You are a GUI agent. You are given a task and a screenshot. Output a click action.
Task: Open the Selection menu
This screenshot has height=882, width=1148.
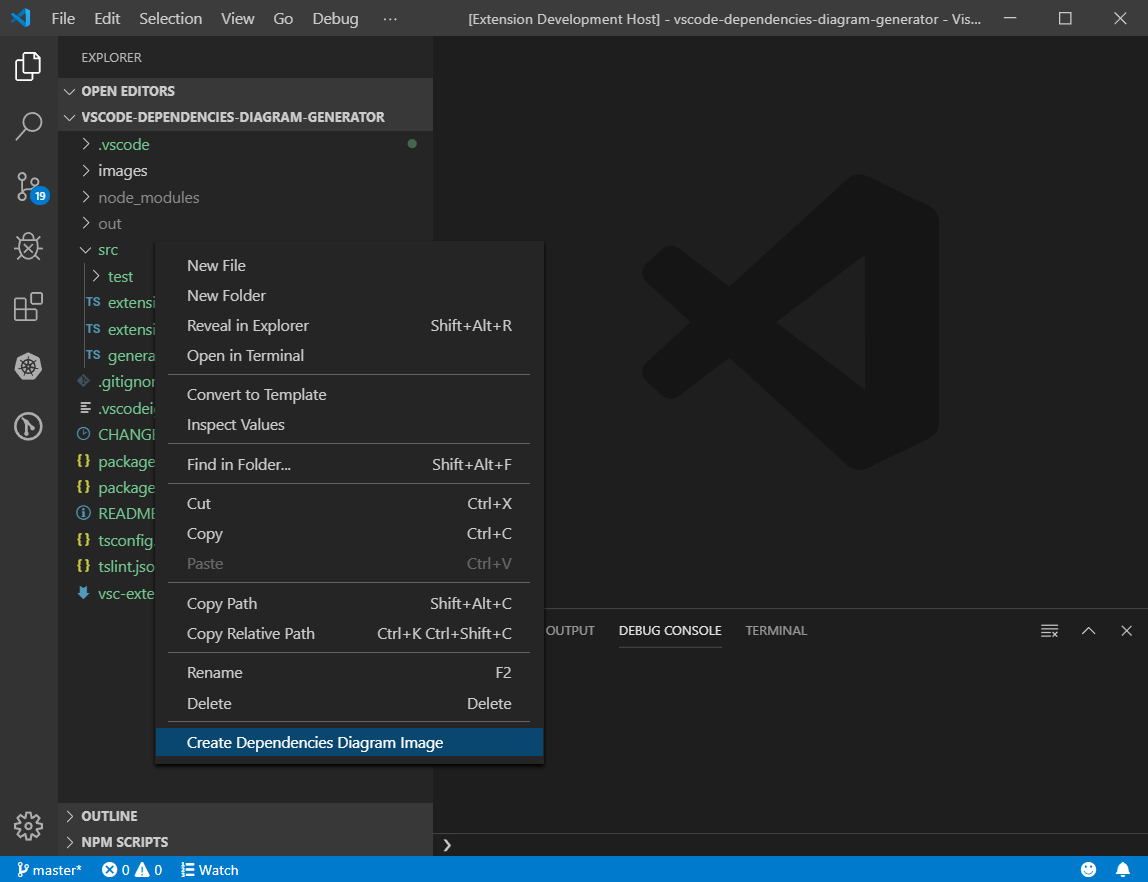point(171,18)
